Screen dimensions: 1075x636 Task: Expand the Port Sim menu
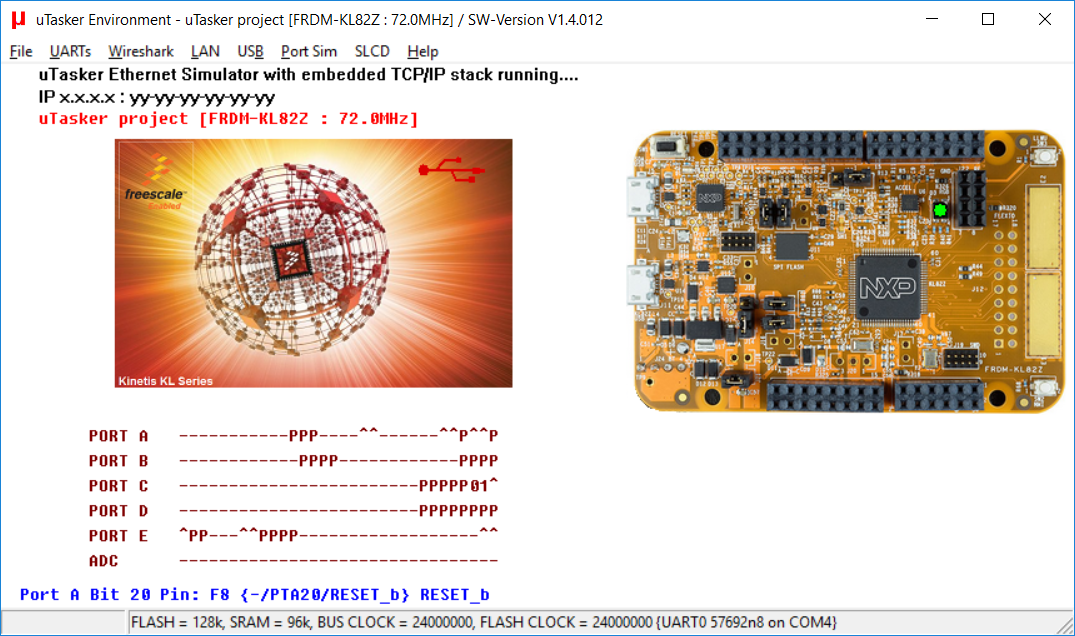click(308, 51)
